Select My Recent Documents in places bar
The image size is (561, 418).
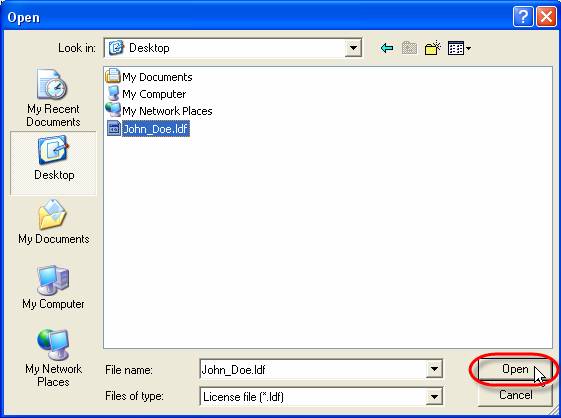point(53,98)
